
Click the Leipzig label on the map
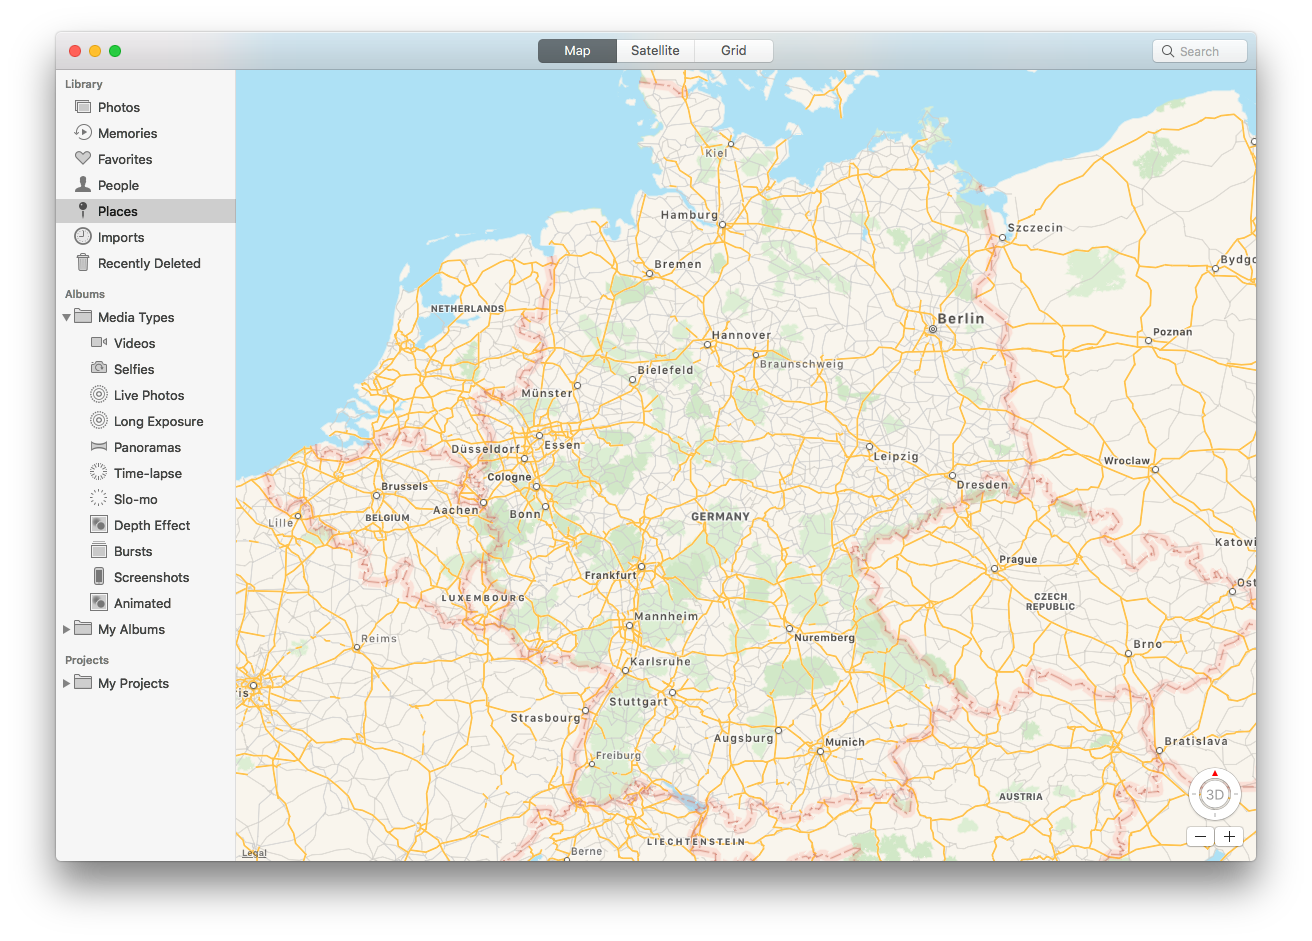point(896,457)
